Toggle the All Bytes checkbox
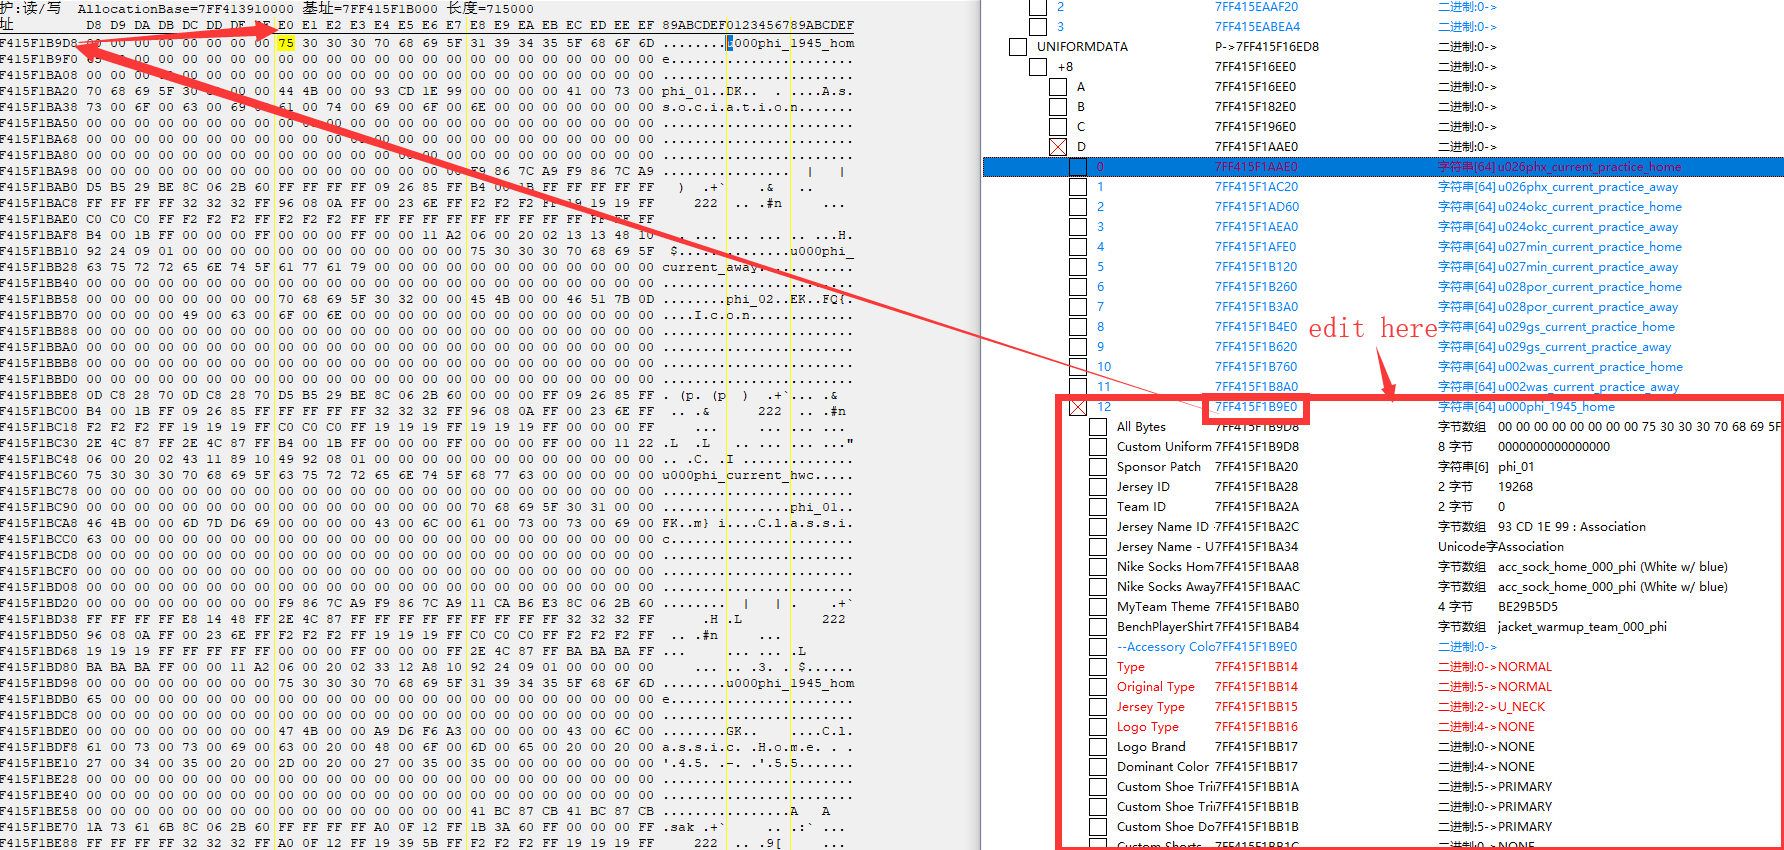1784x850 pixels. [x=1098, y=427]
